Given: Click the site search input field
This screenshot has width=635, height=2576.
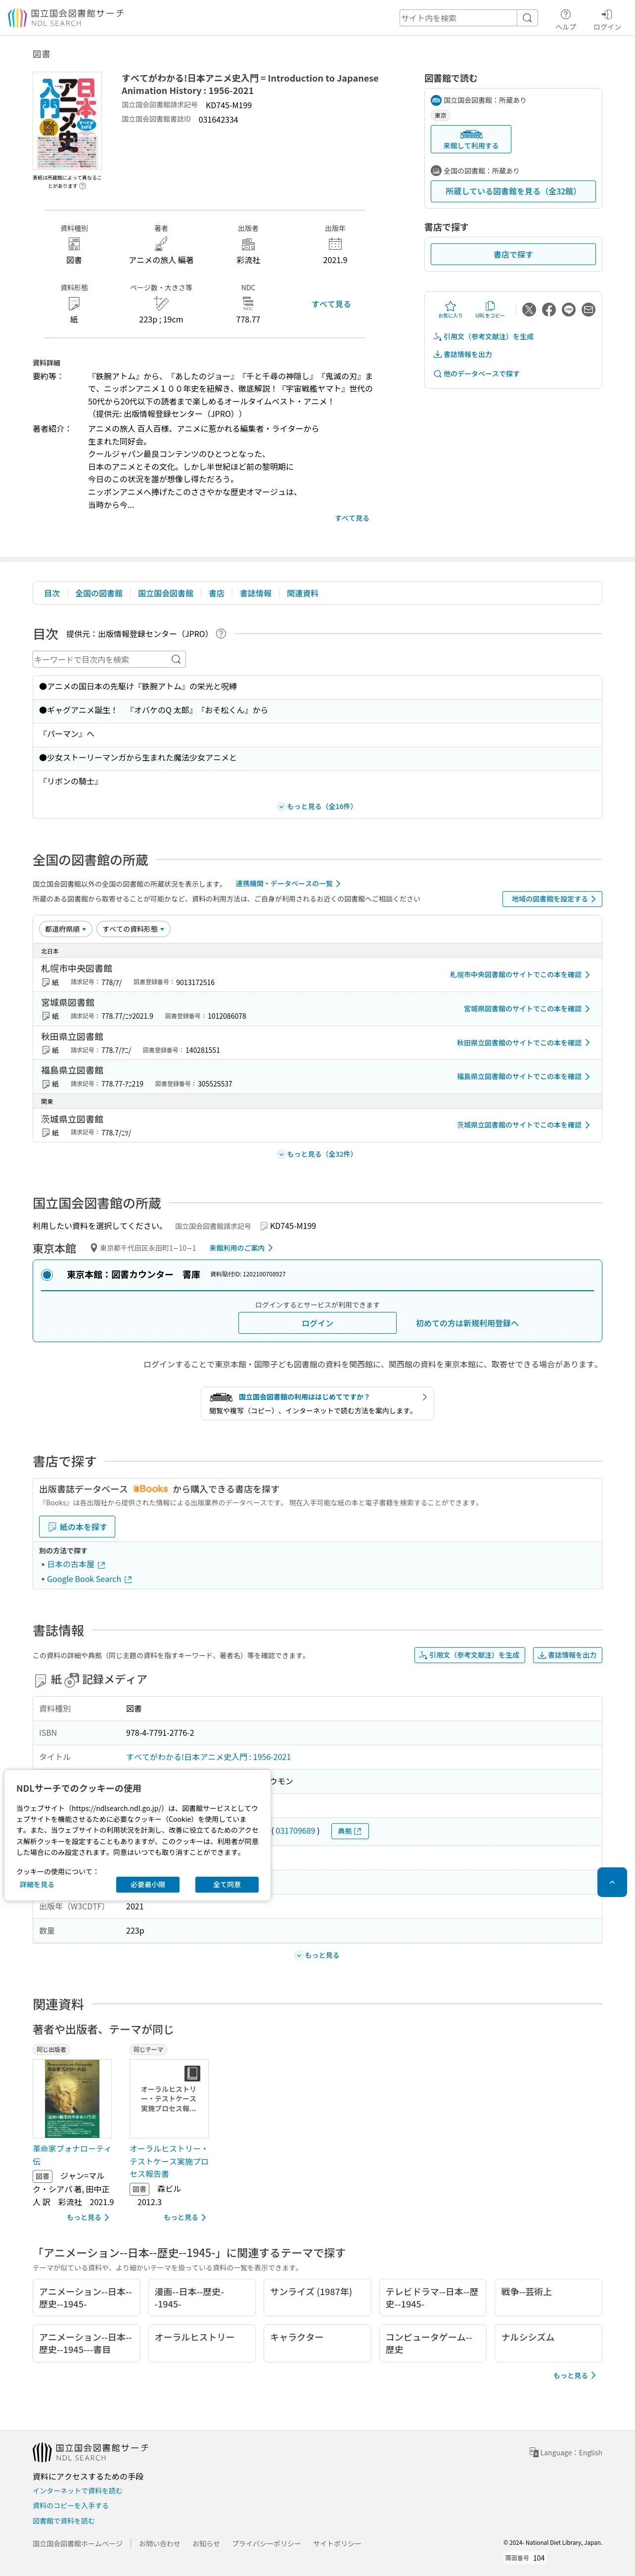Looking at the screenshot, I should pos(458,18).
